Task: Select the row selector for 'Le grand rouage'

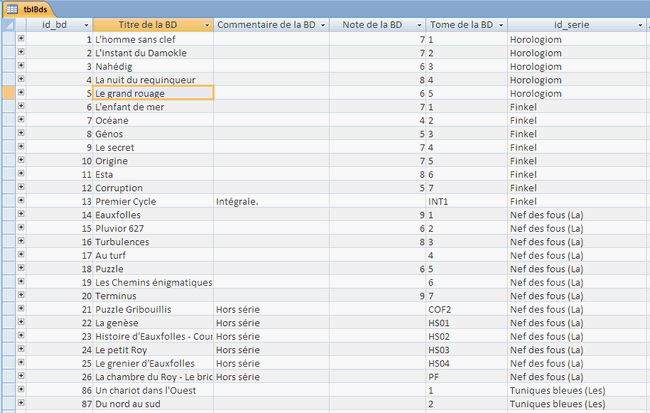Action: coord(7,93)
